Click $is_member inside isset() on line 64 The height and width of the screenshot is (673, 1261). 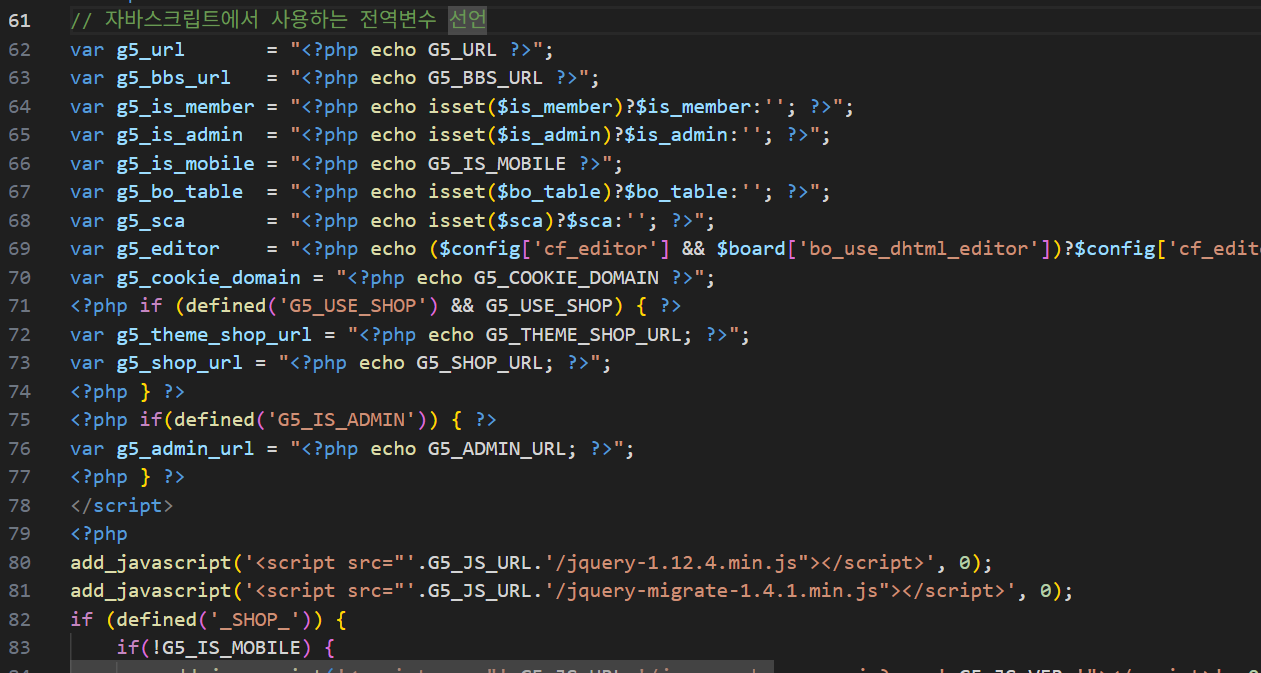click(554, 106)
